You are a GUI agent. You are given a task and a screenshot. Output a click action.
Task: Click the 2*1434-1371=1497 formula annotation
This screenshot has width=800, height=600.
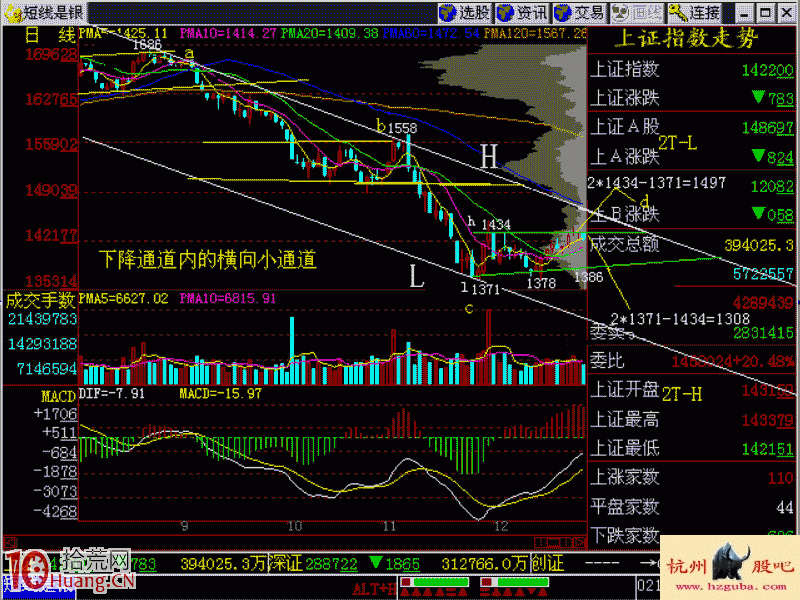(x=656, y=183)
